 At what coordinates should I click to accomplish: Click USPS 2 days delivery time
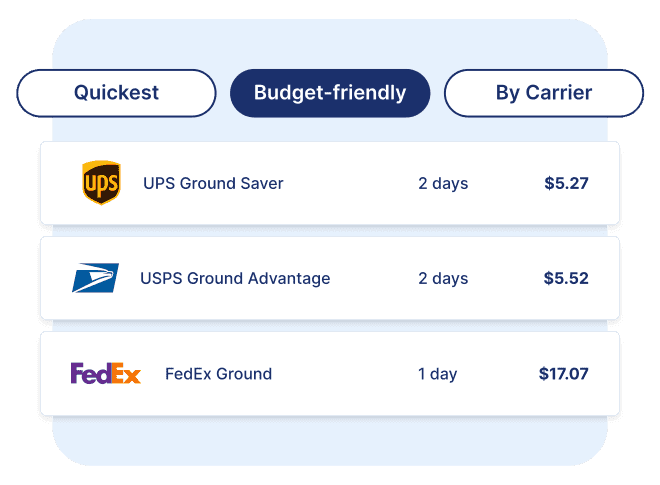point(443,278)
